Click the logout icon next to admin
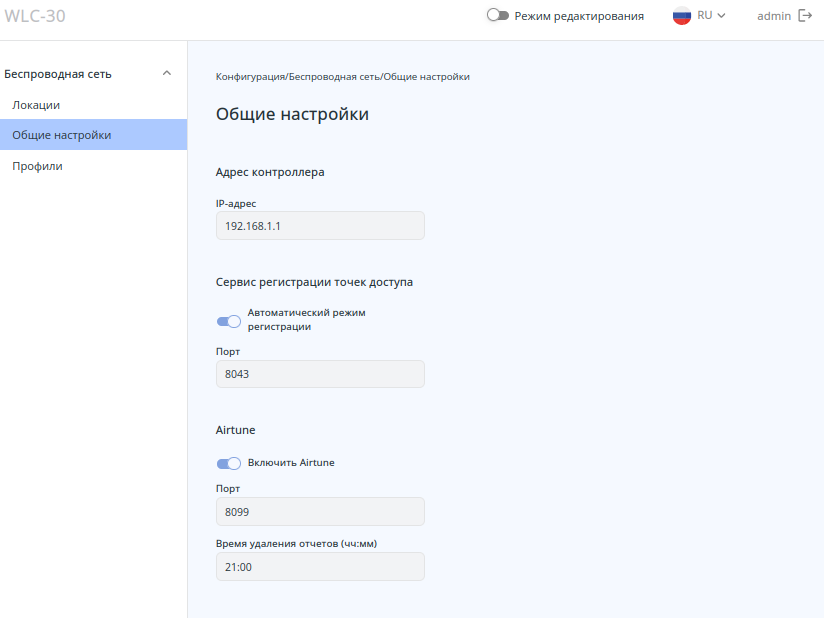Screen dimensions: 824x618 click(x=805, y=16)
